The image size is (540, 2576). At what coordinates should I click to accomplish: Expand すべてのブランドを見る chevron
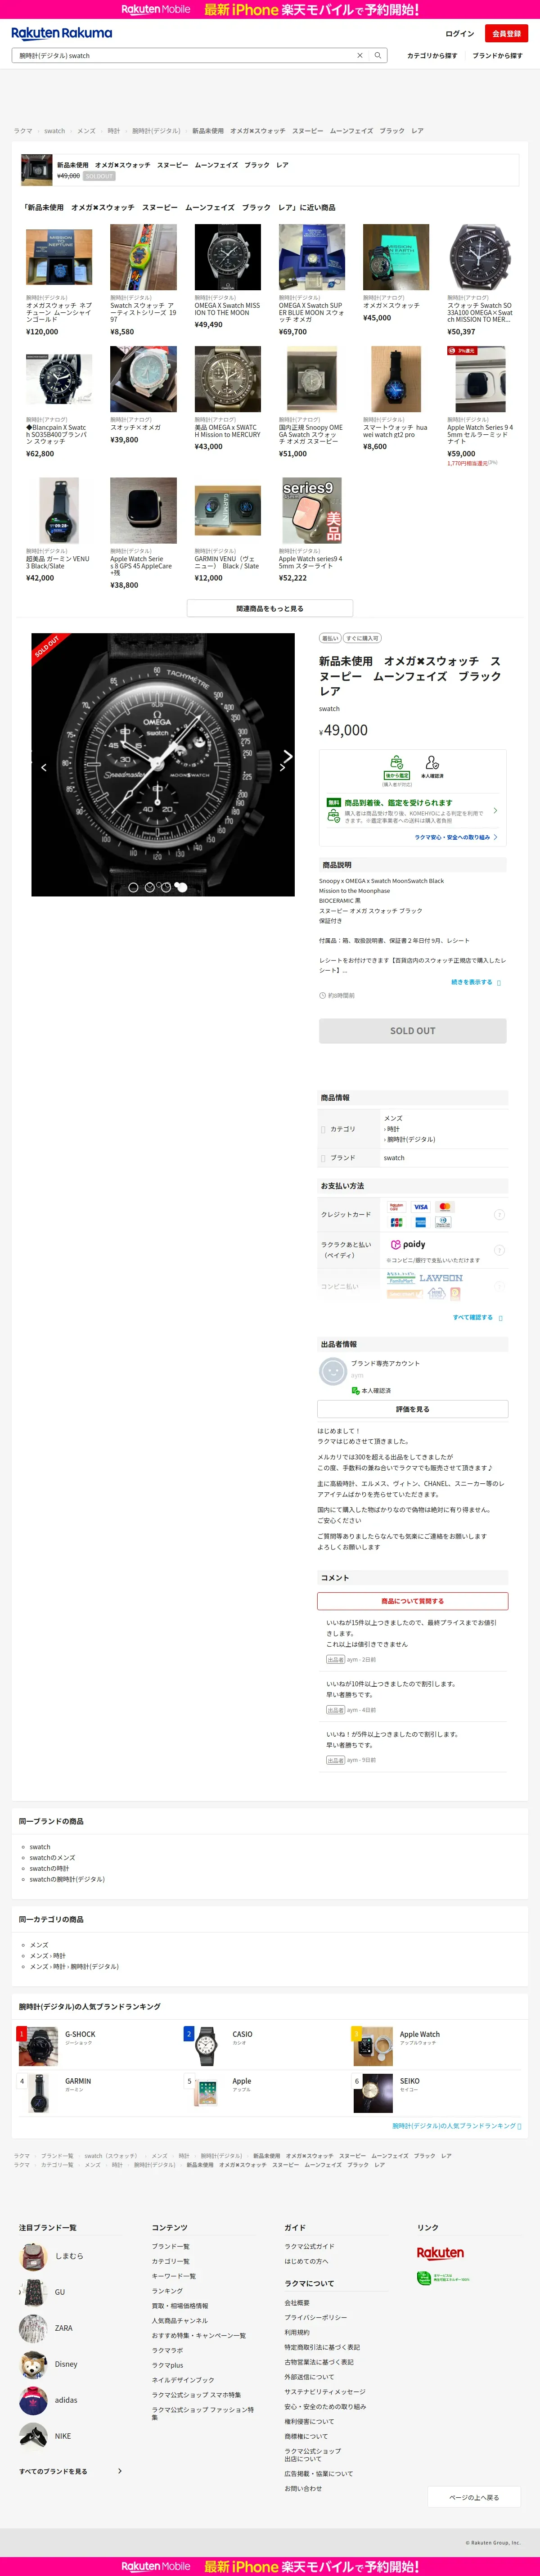click(120, 2471)
